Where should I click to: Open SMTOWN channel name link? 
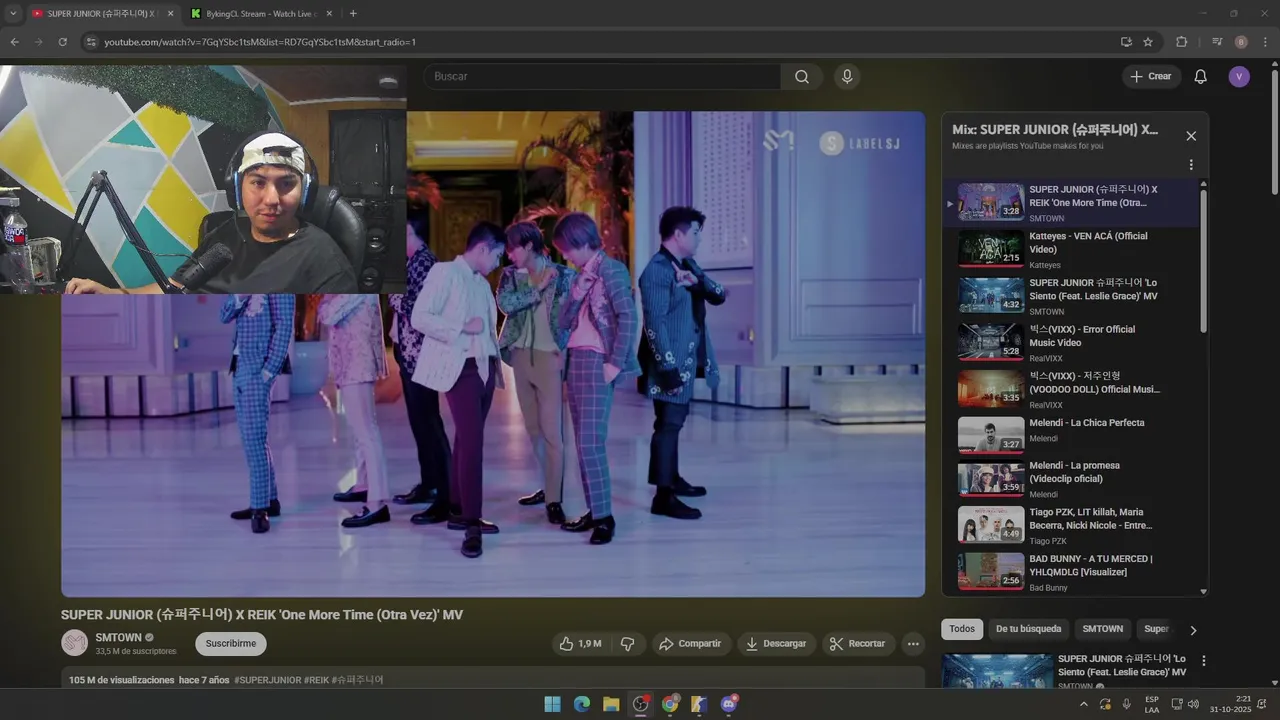(x=118, y=638)
